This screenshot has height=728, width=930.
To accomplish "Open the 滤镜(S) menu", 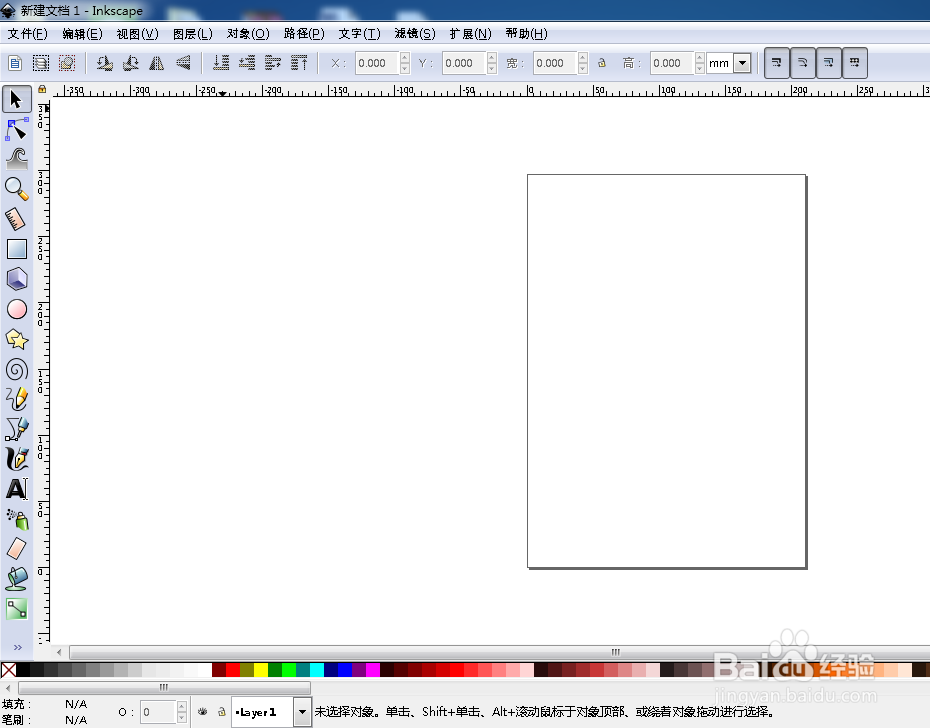I will pos(415,34).
